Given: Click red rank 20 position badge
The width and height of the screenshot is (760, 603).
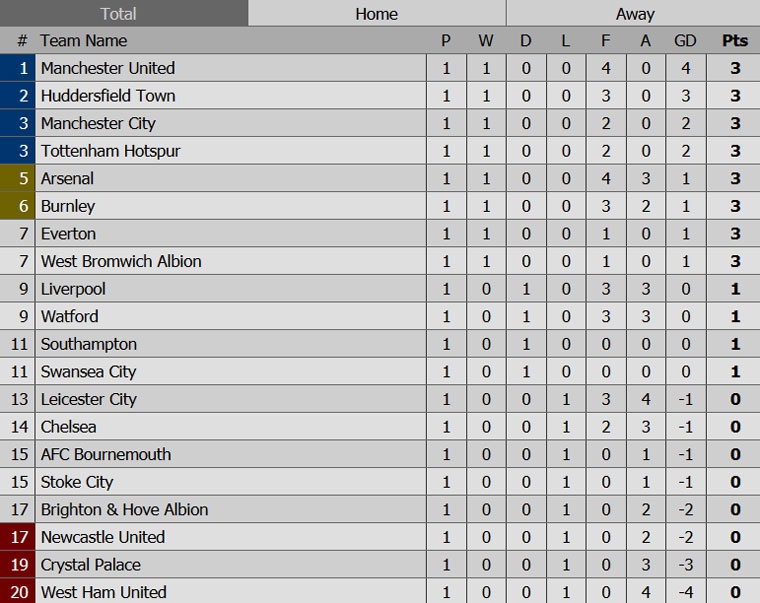Looking at the screenshot, I should pyautogui.click(x=17, y=592).
